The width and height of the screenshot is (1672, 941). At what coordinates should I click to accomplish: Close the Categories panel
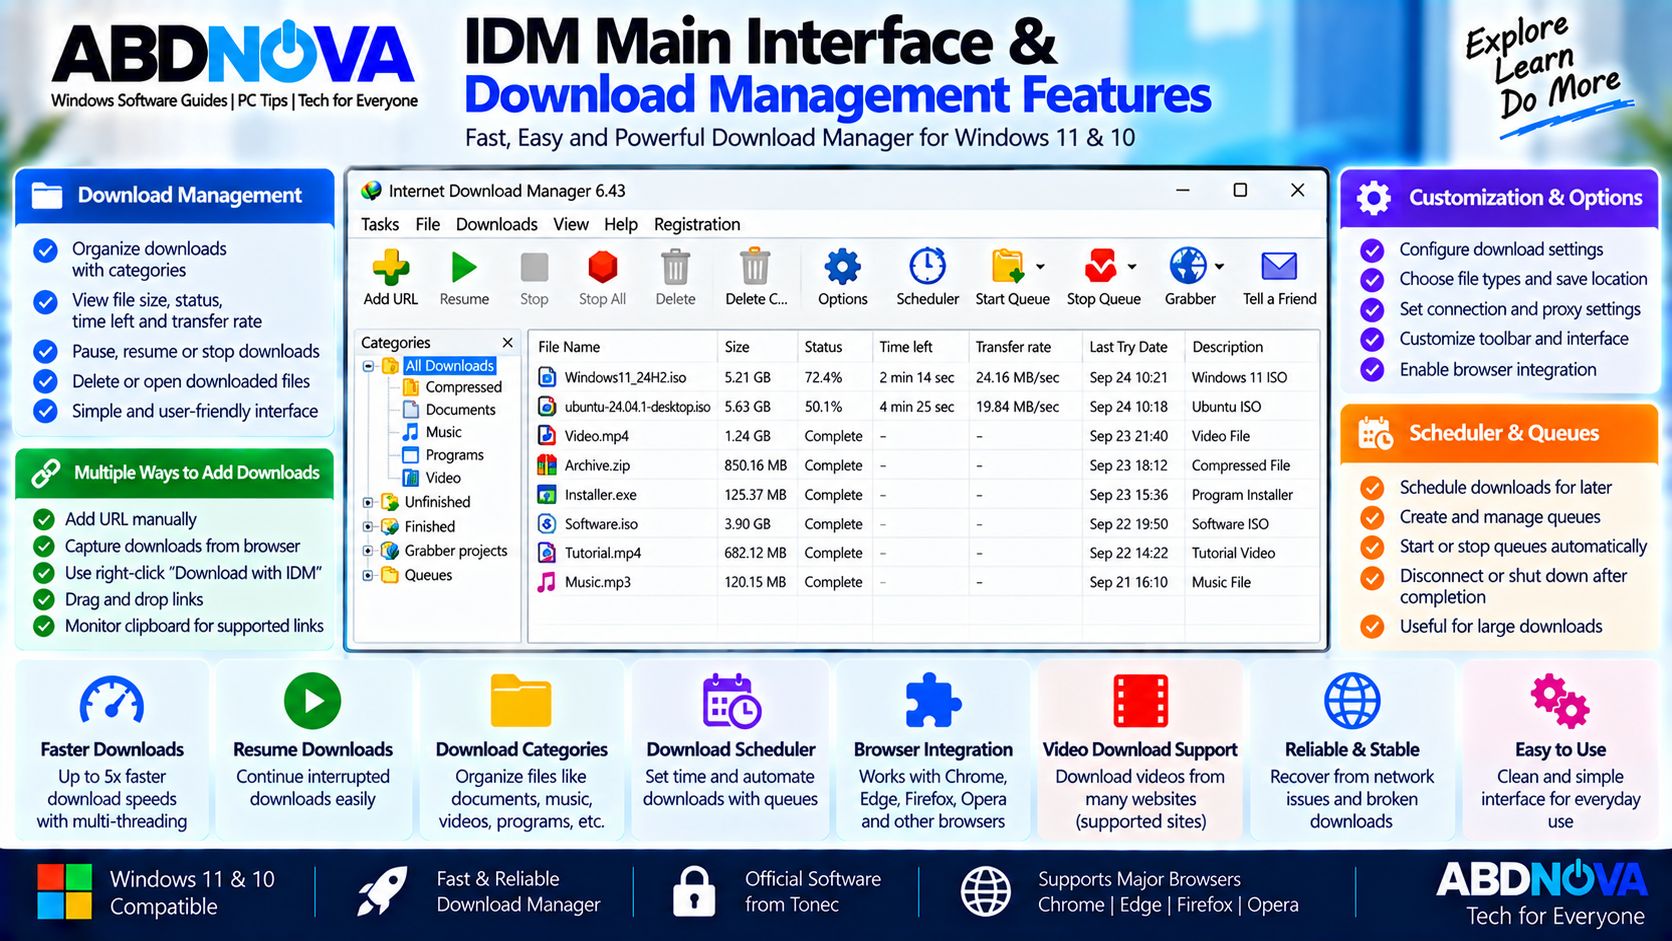pos(507,342)
